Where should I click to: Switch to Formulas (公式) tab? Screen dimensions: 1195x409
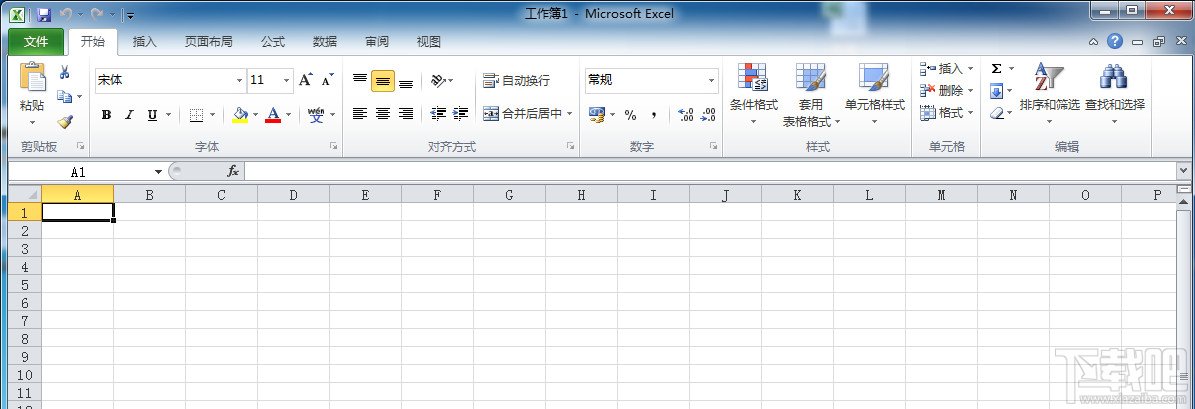click(x=273, y=42)
